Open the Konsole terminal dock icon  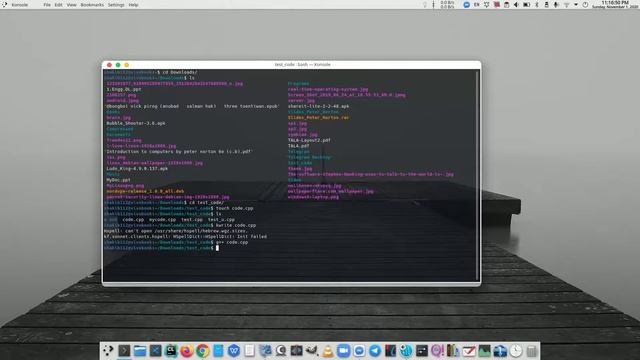pos(124,351)
